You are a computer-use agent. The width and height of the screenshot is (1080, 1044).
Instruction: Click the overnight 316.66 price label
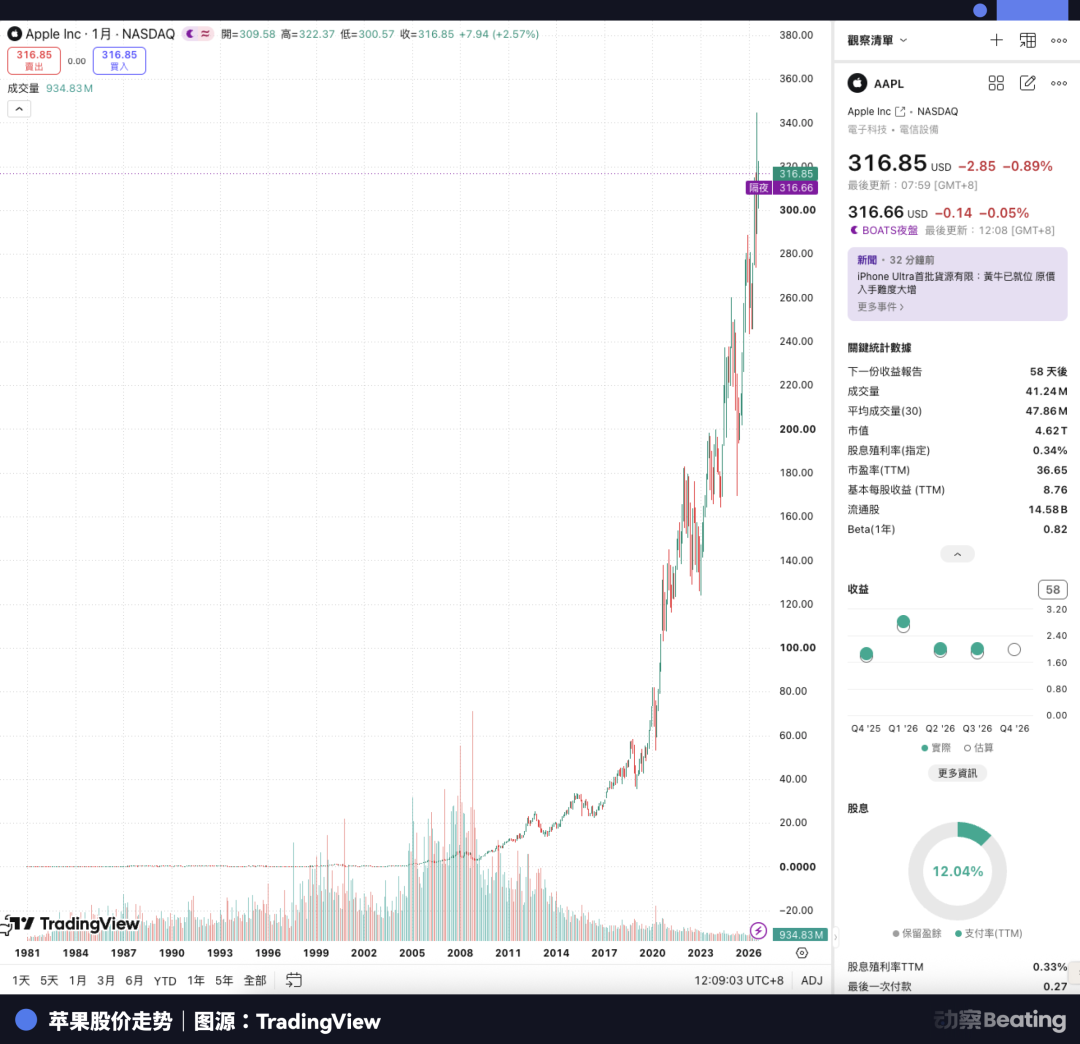(782, 187)
